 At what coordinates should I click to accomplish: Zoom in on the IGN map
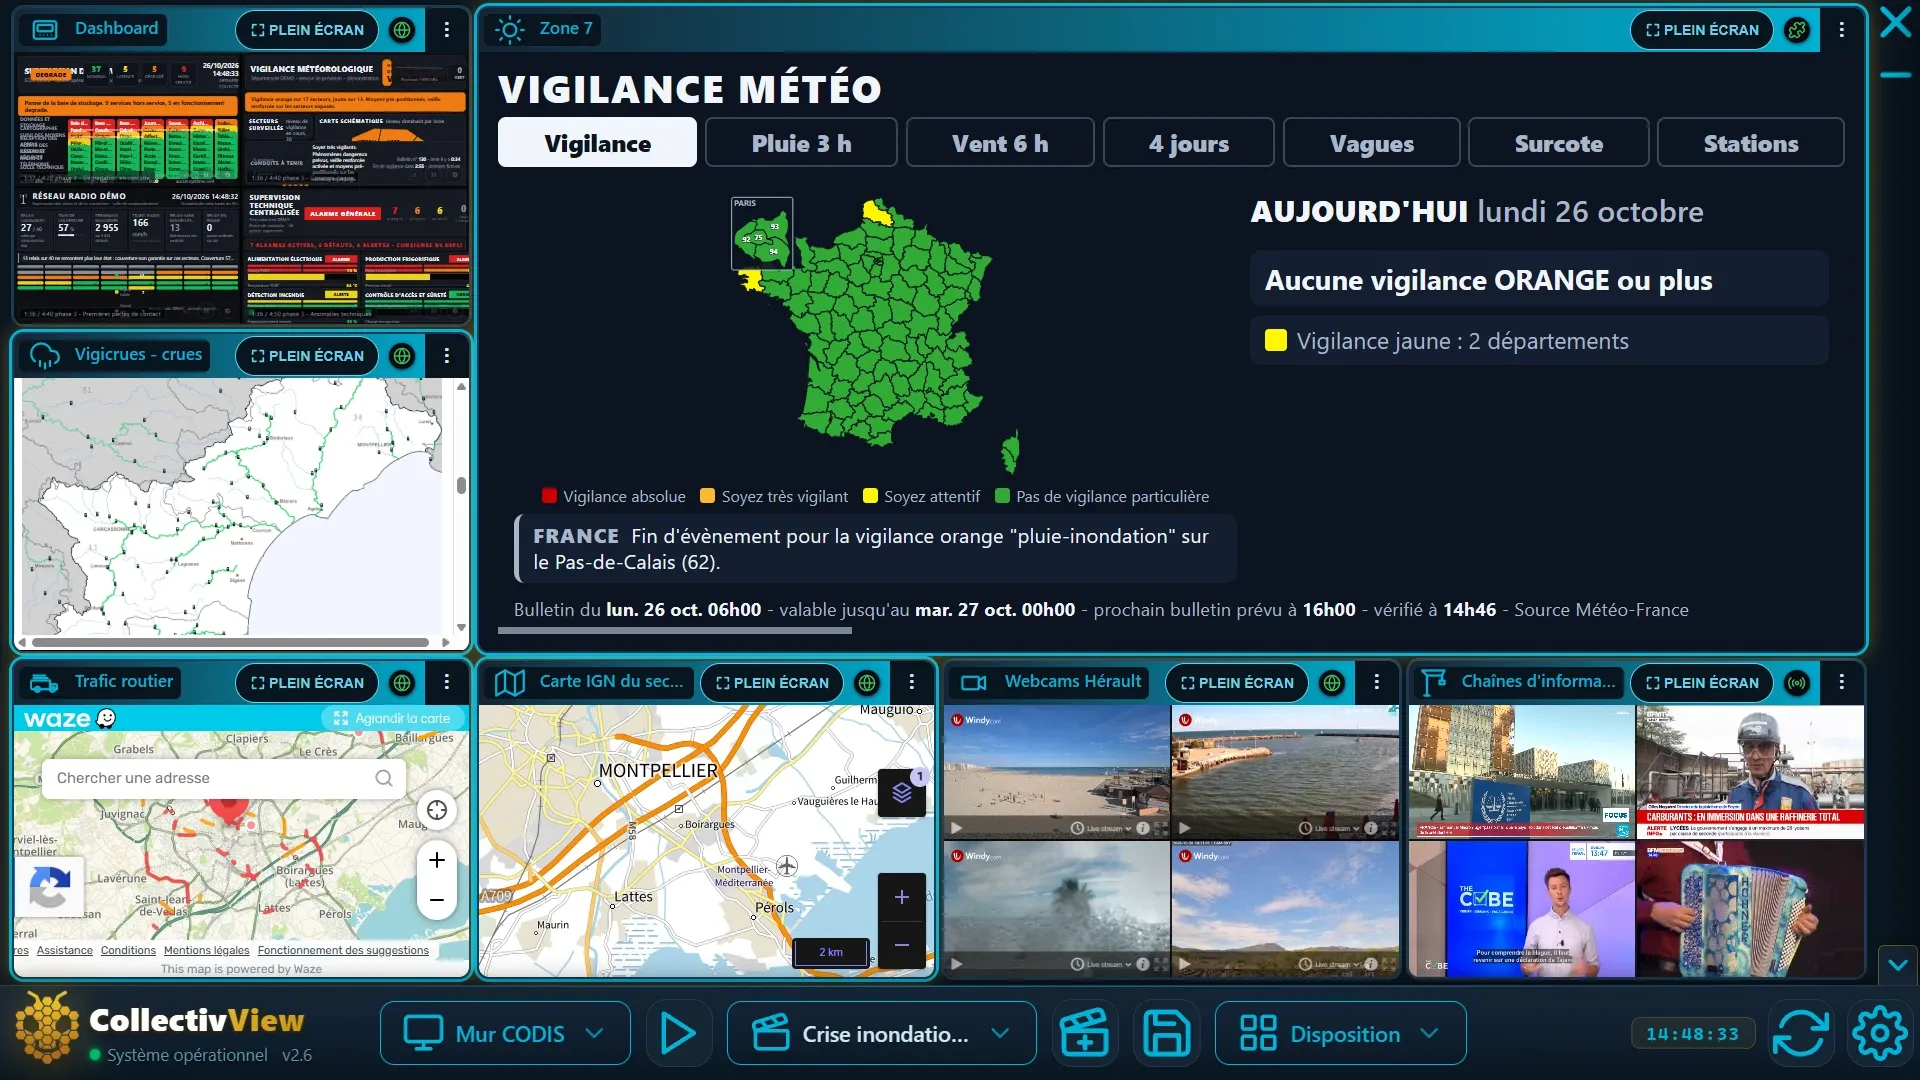[x=902, y=897]
